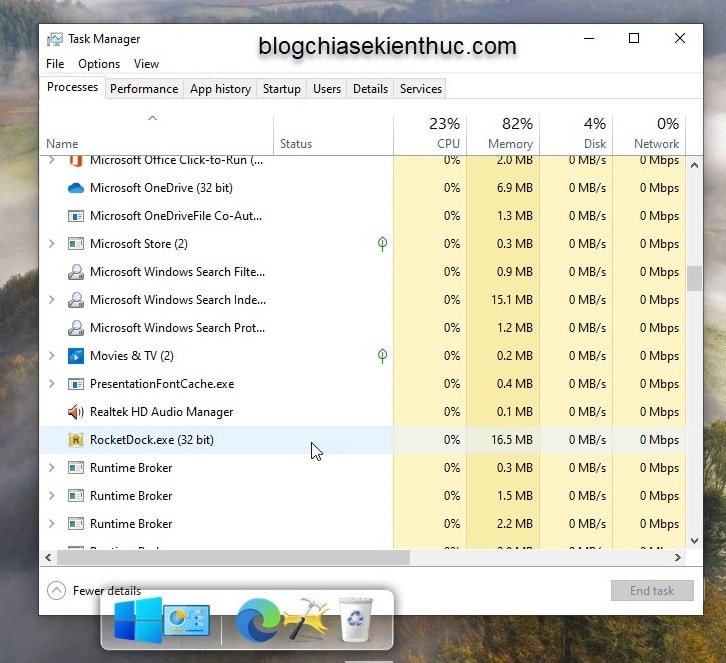
Task: Click the first Runtime Broker 0.3 MB icon
Action: pos(76,468)
